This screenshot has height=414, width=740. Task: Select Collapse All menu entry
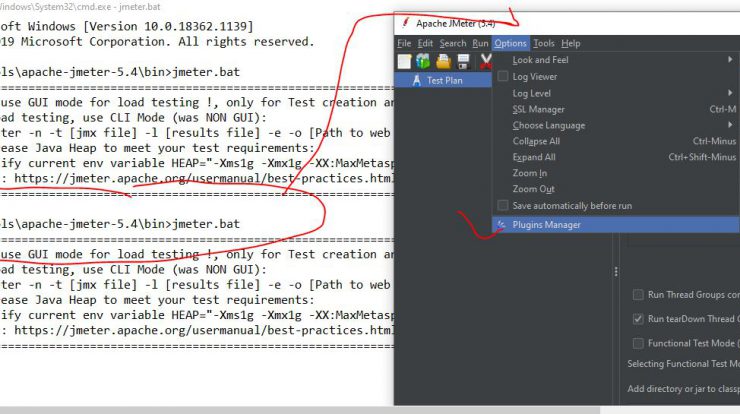[616, 141]
